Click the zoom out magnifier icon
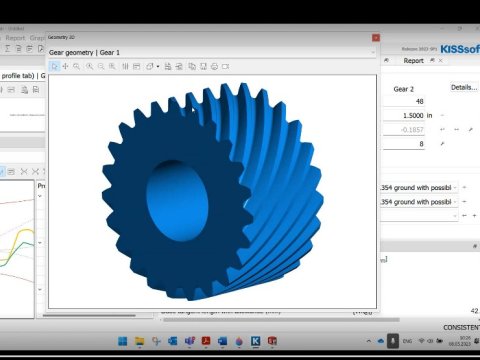Viewport: 480px width, 360px height. (x=101, y=67)
